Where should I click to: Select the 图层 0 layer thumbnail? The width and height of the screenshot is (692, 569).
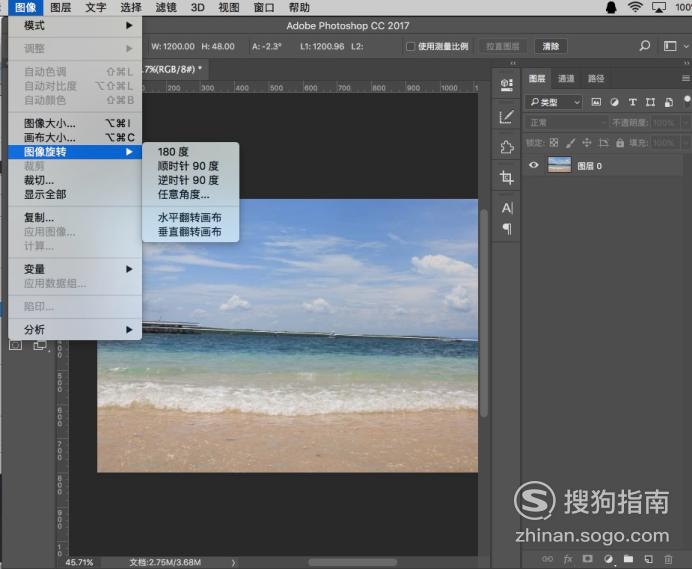(559, 165)
